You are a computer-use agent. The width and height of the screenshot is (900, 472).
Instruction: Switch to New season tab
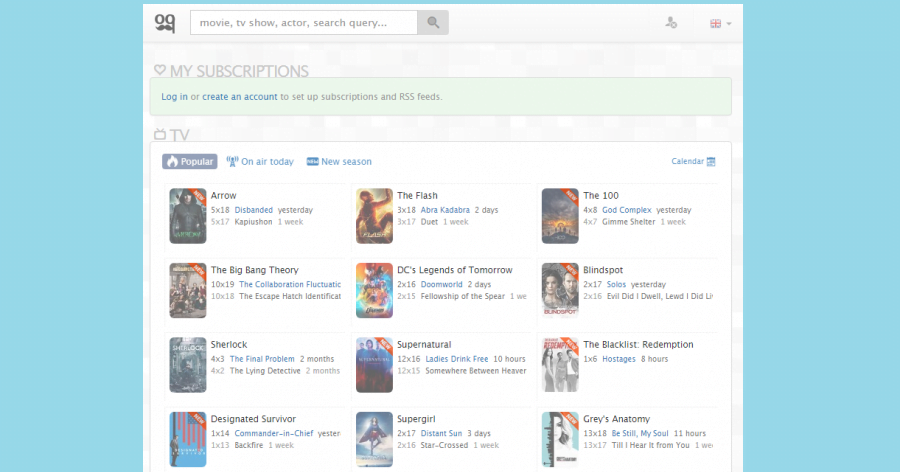(339, 161)
